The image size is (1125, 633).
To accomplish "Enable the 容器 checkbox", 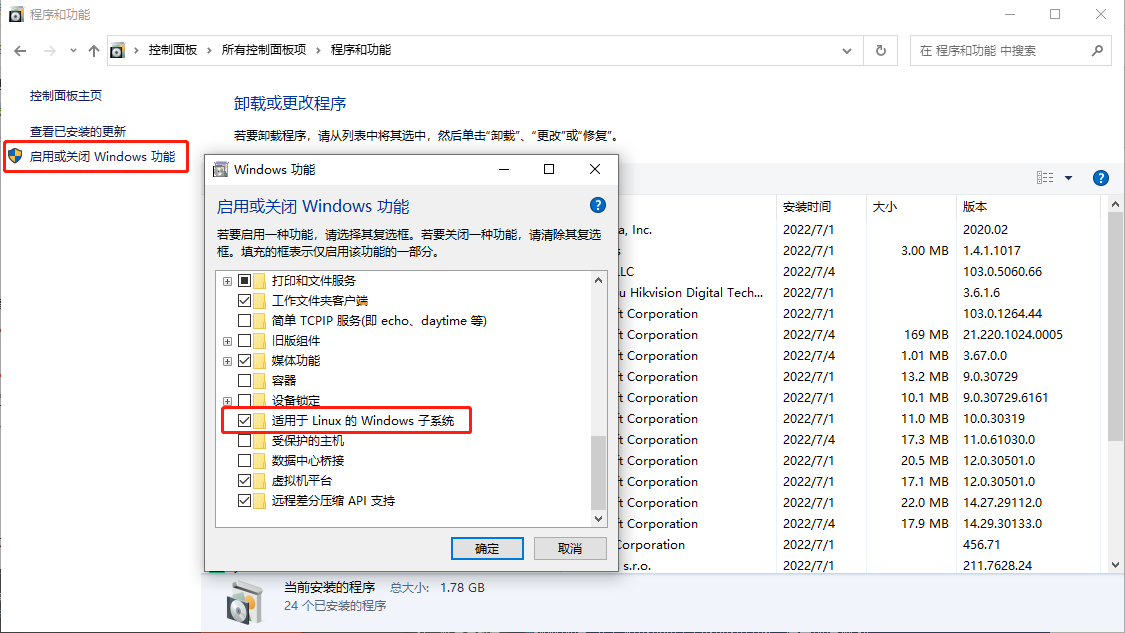I will click(245, 380).
